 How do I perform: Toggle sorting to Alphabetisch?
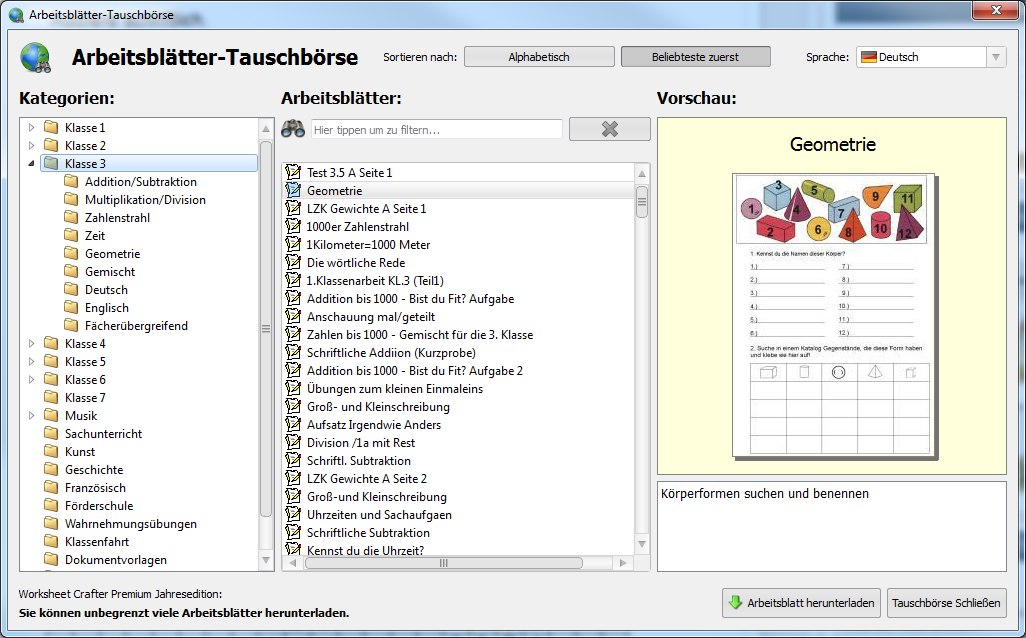click(539, 57)
